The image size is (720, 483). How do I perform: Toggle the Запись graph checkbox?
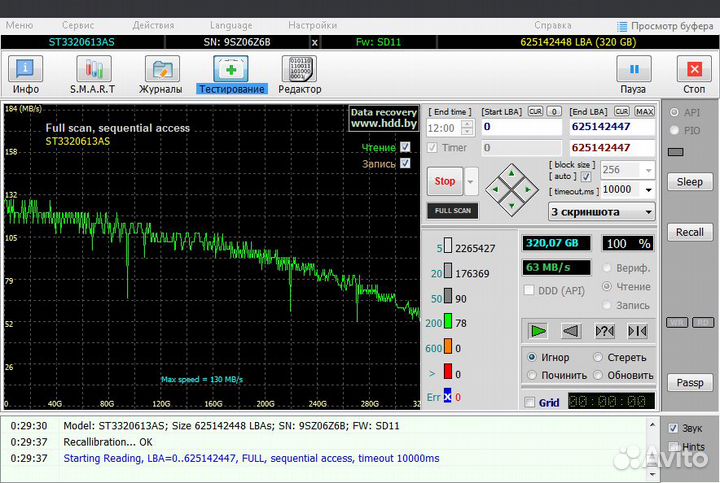pyautogui.click(x=405, y=163)
